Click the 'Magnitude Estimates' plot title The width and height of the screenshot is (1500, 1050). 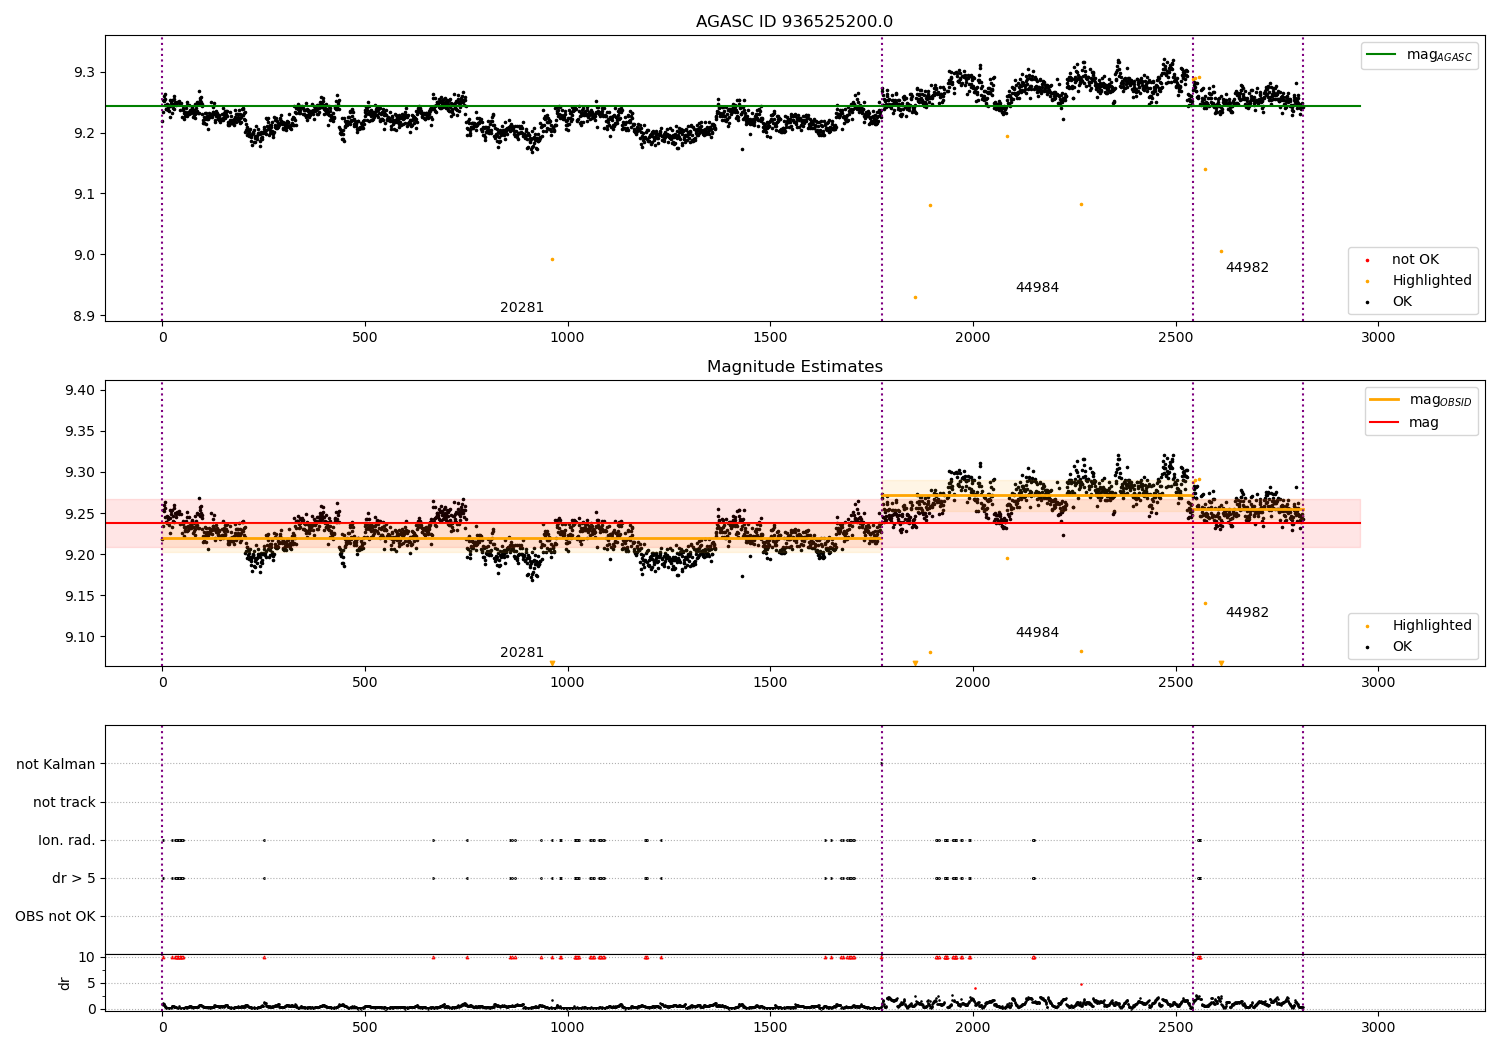point(794,367)
